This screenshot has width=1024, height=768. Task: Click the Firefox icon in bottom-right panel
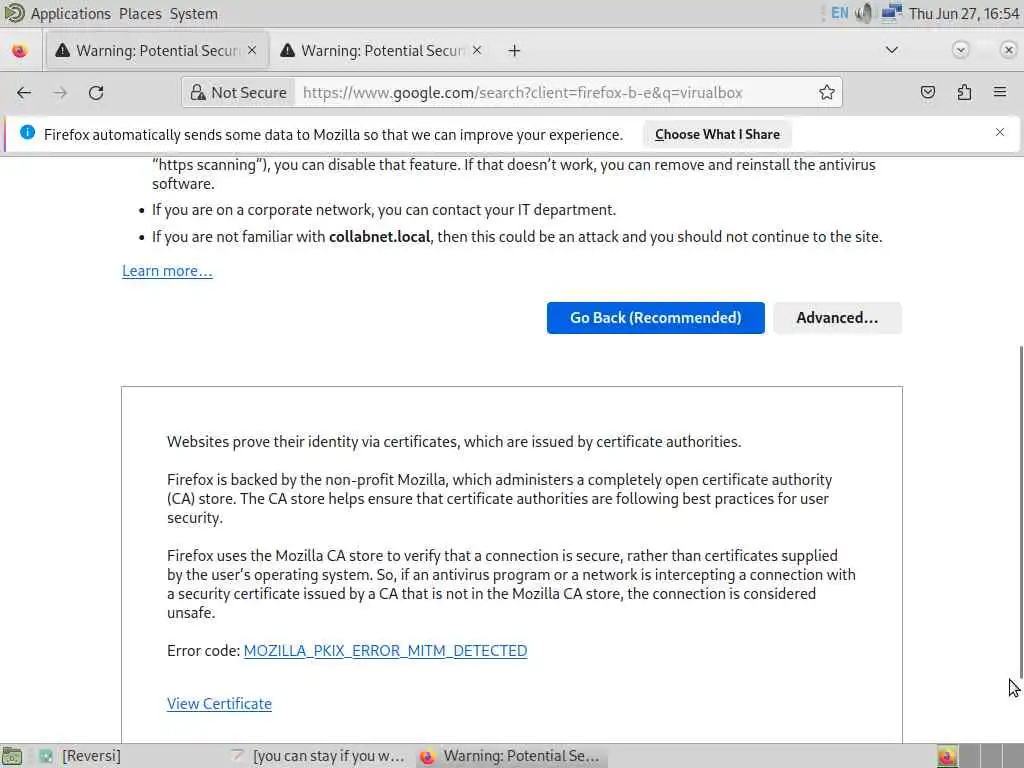point(947,756)
